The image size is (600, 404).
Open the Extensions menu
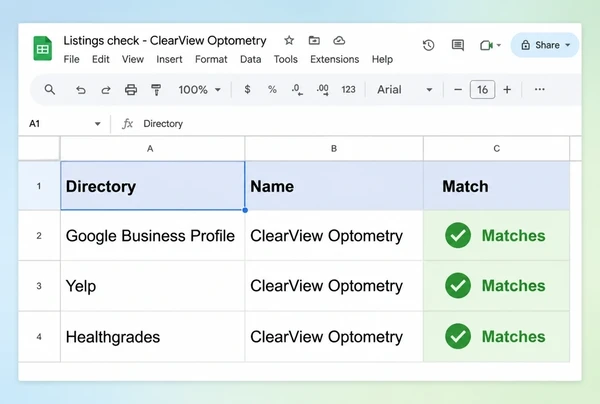pyautogui.click(x=335, y=59)
